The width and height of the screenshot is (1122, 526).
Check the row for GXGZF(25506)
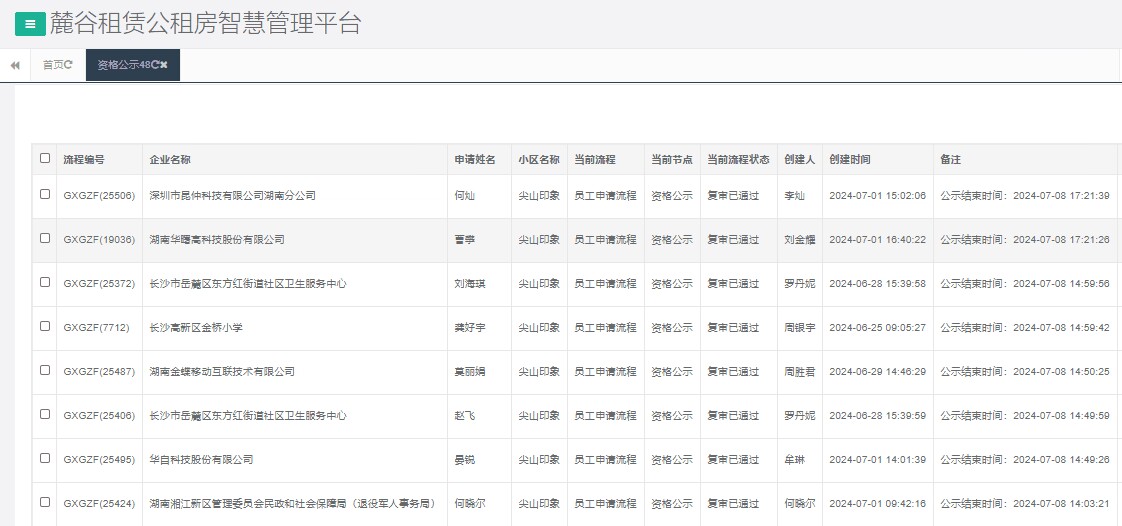(45, 195)
